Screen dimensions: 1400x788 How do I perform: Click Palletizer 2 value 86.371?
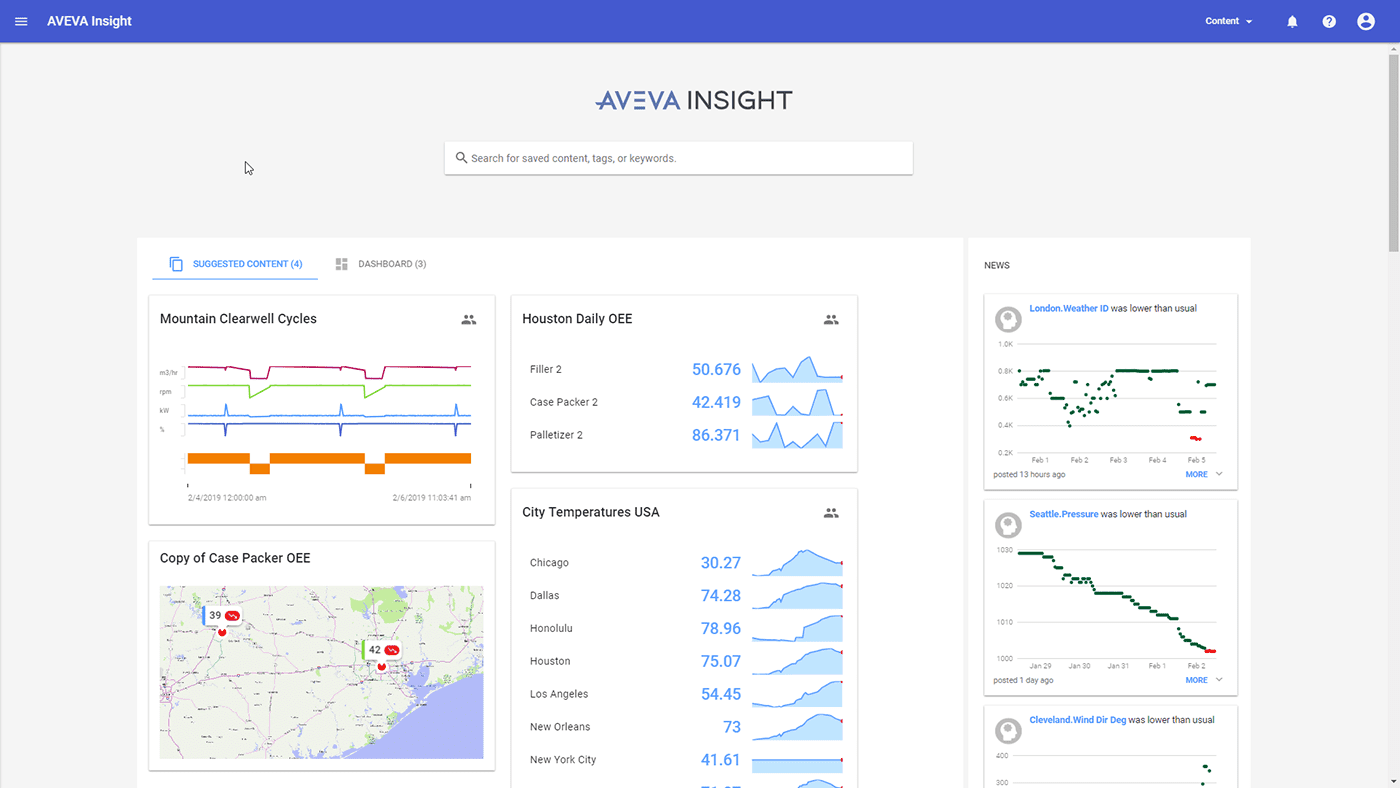point(716,435)
